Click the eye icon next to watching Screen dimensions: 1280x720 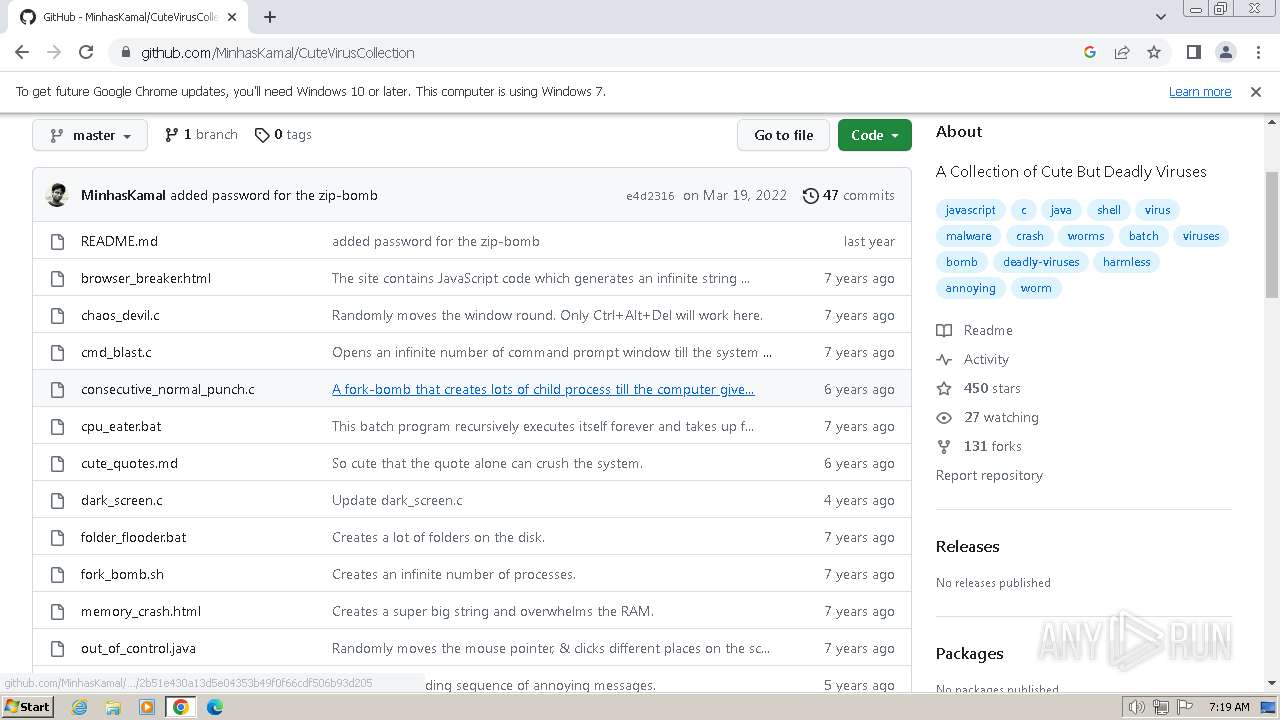click(x=944, y=417)
